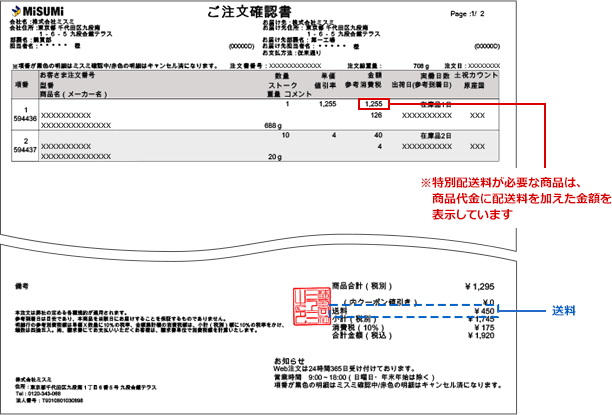
Task: Click the 単価 column header
Action: 329,76
